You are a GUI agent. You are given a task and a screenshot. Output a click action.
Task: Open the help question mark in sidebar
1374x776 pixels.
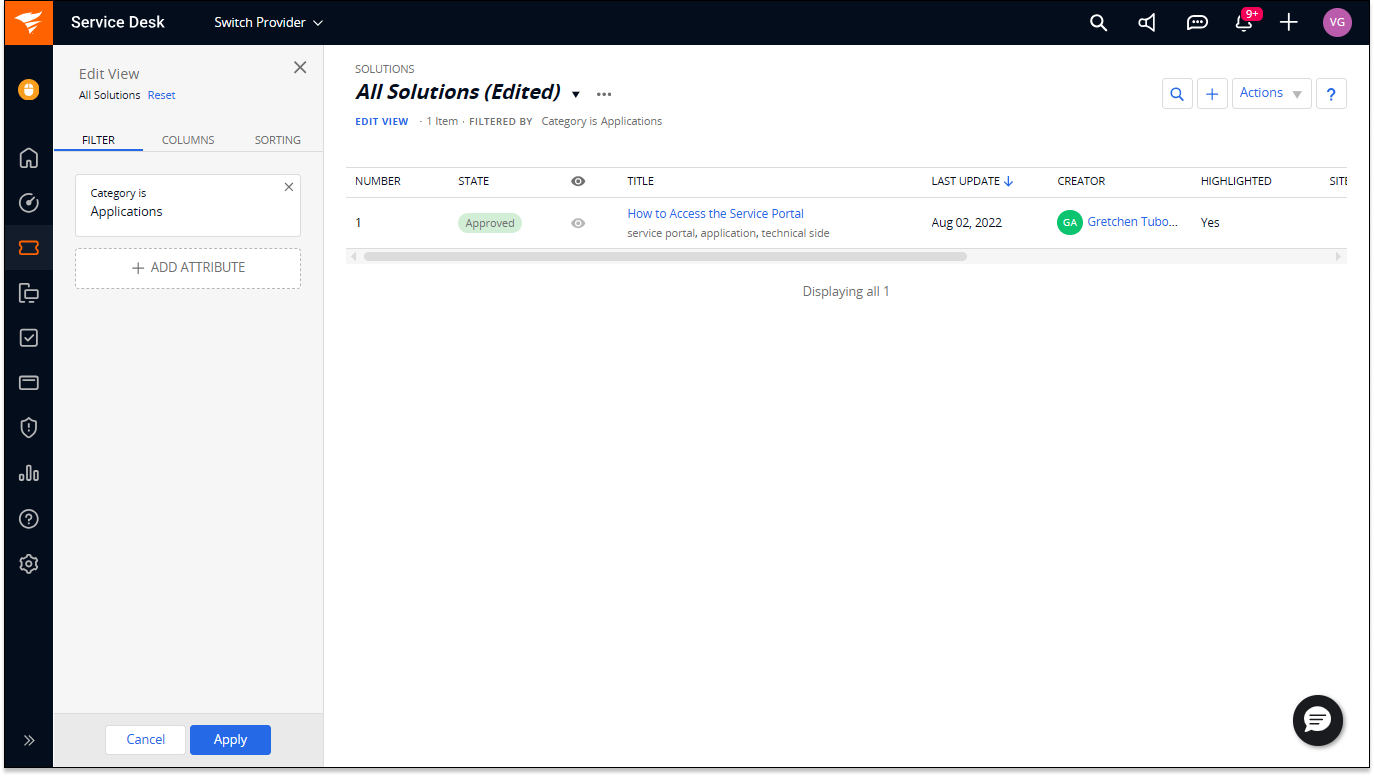point(29,519)
